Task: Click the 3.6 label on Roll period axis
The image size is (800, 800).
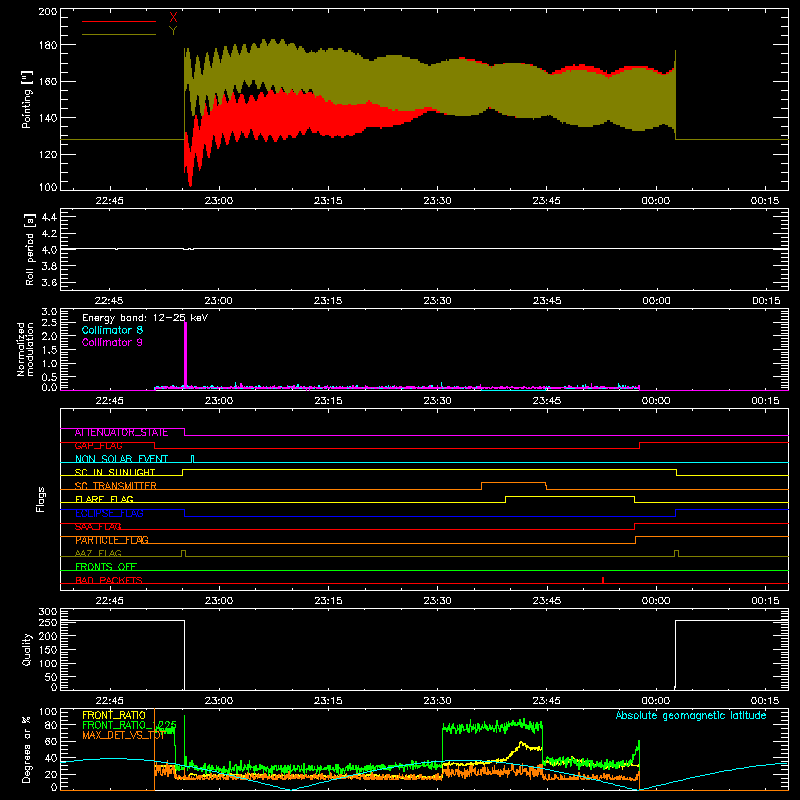Action: (49, 282)
